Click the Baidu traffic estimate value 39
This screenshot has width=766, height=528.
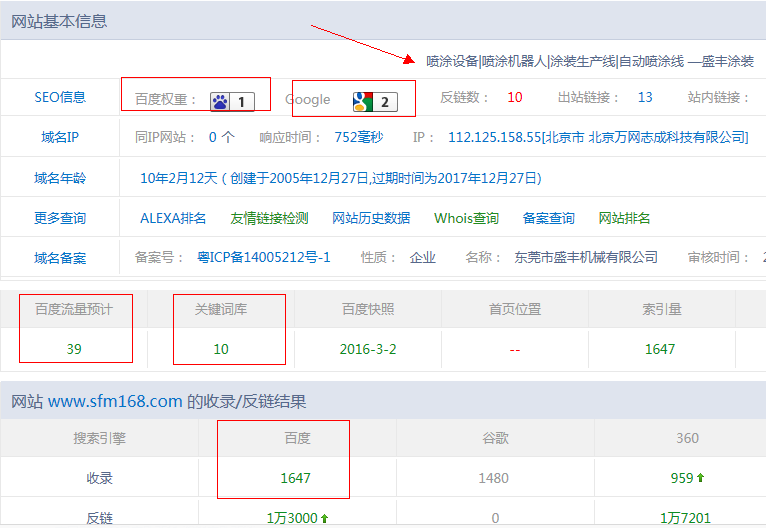pyautogui.click(x=74, y=349)
